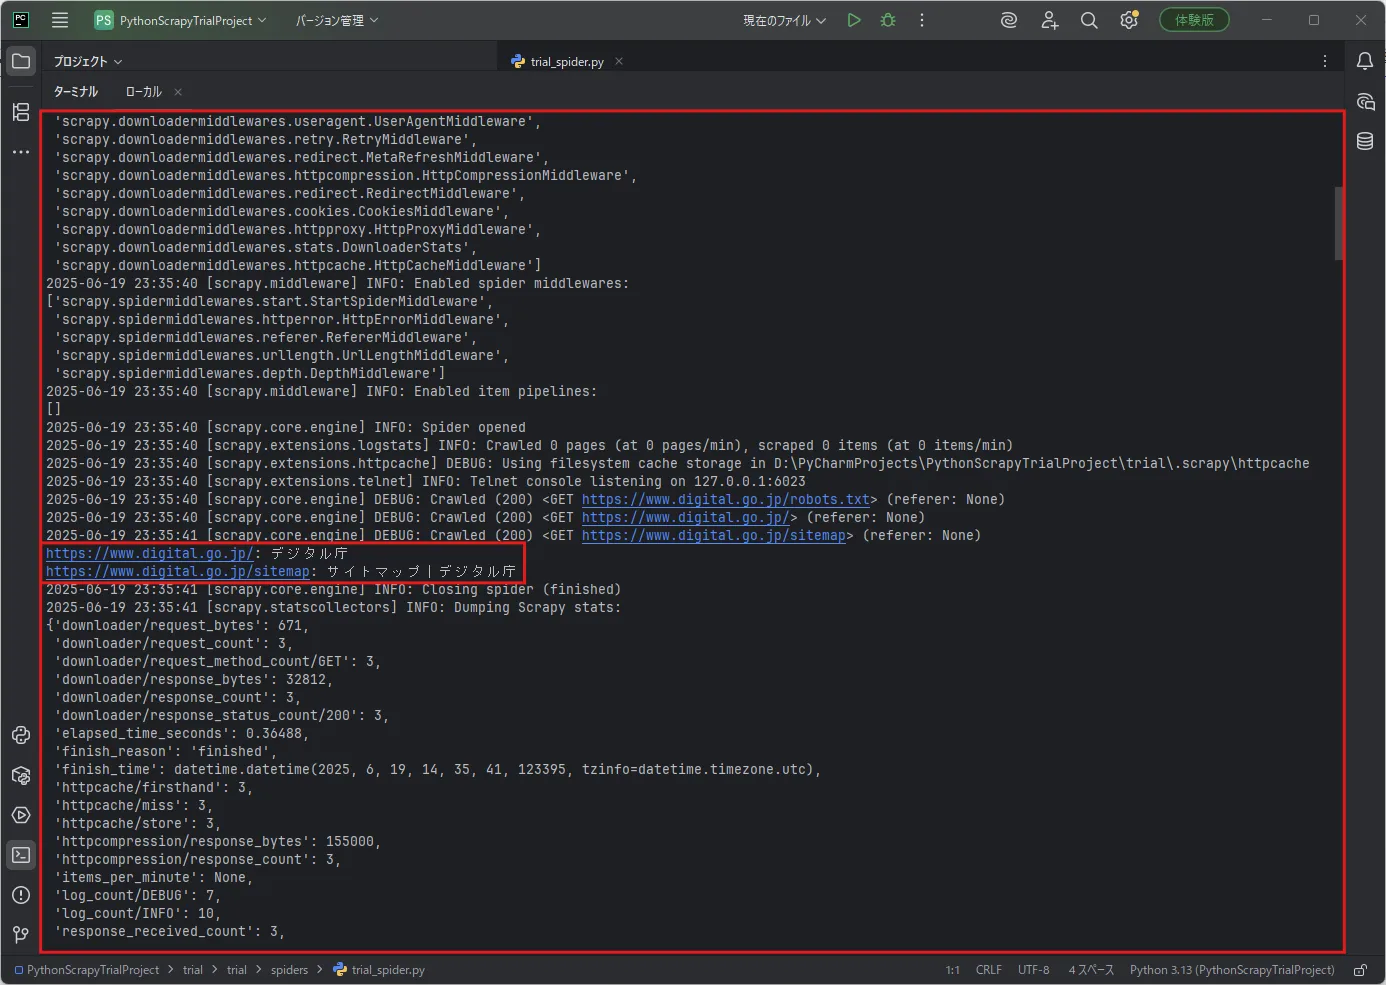Click the terminal vertical scrollbar thumb
Image resolution: width=1386 pixels, height=985 pixels.
[1339, 223]
